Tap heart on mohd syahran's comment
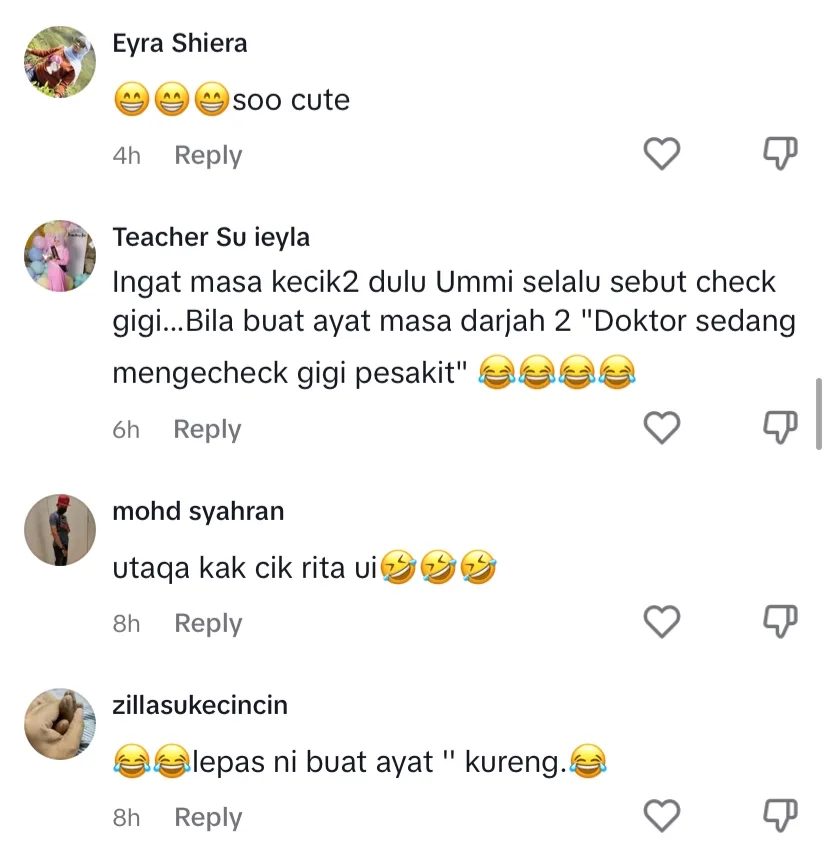 (662, 622)
